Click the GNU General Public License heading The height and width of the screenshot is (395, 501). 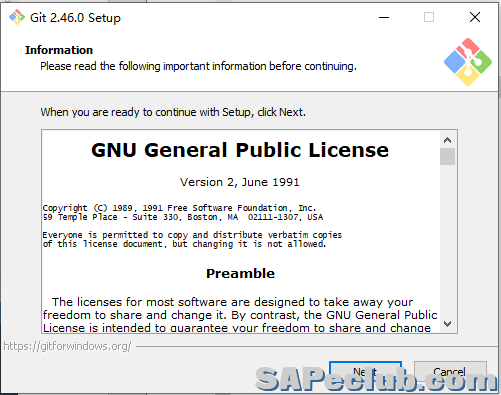coord(240,150)
